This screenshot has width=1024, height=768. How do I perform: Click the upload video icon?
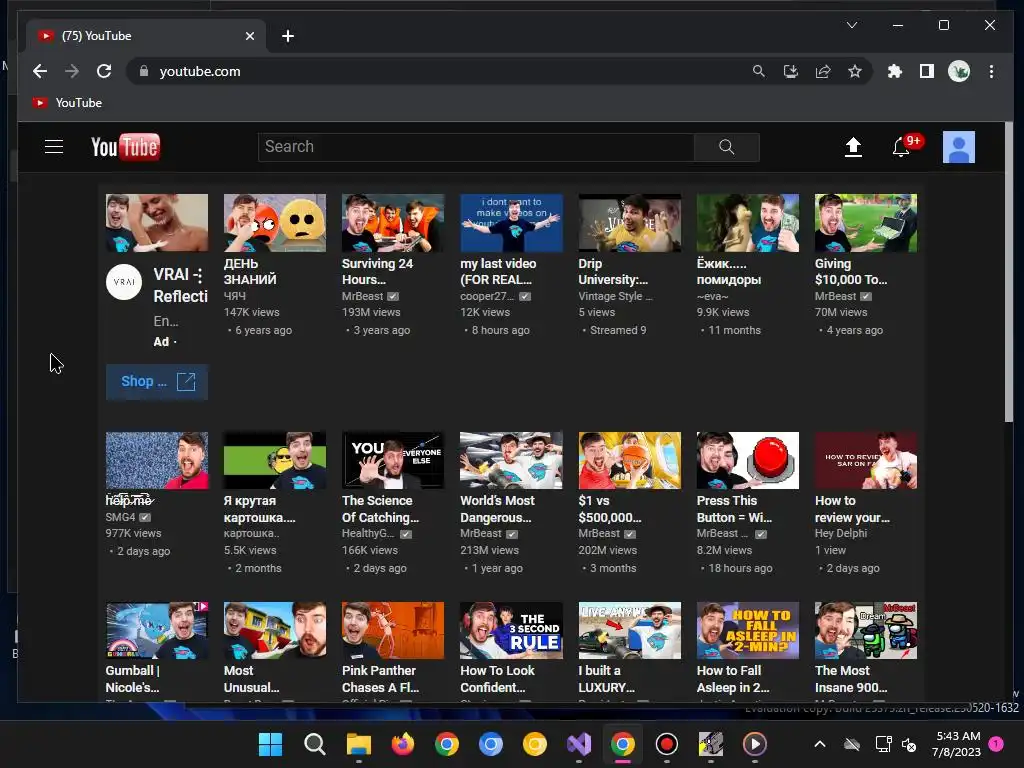[x=853, y=147]
